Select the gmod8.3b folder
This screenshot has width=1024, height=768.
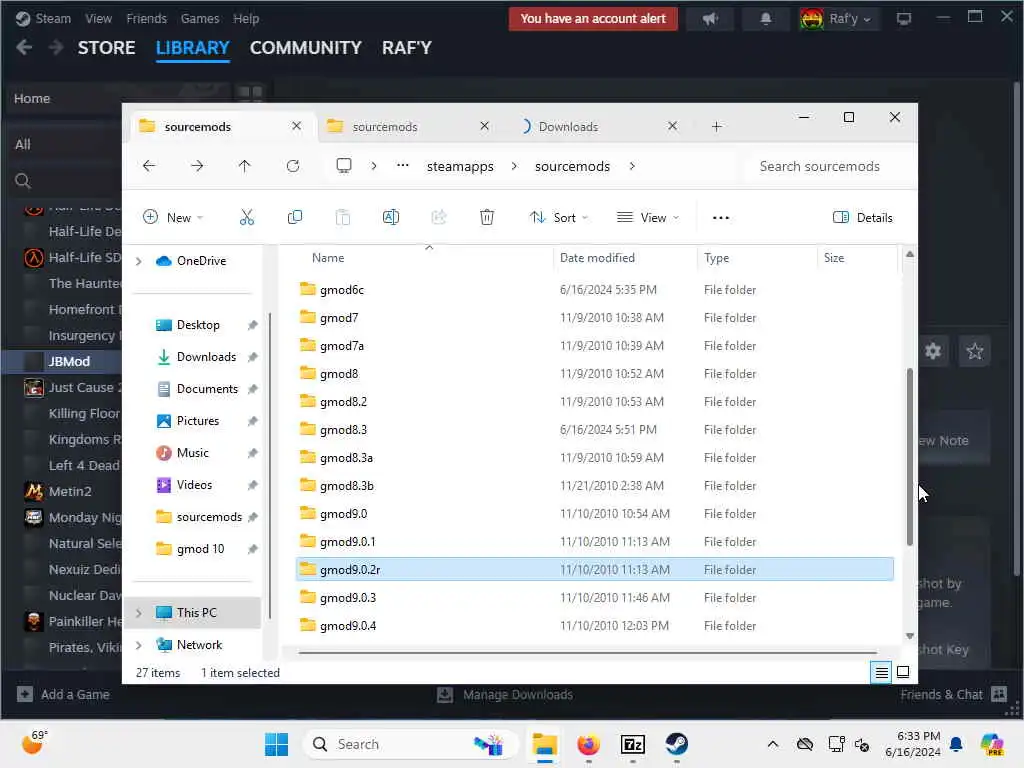594,486
